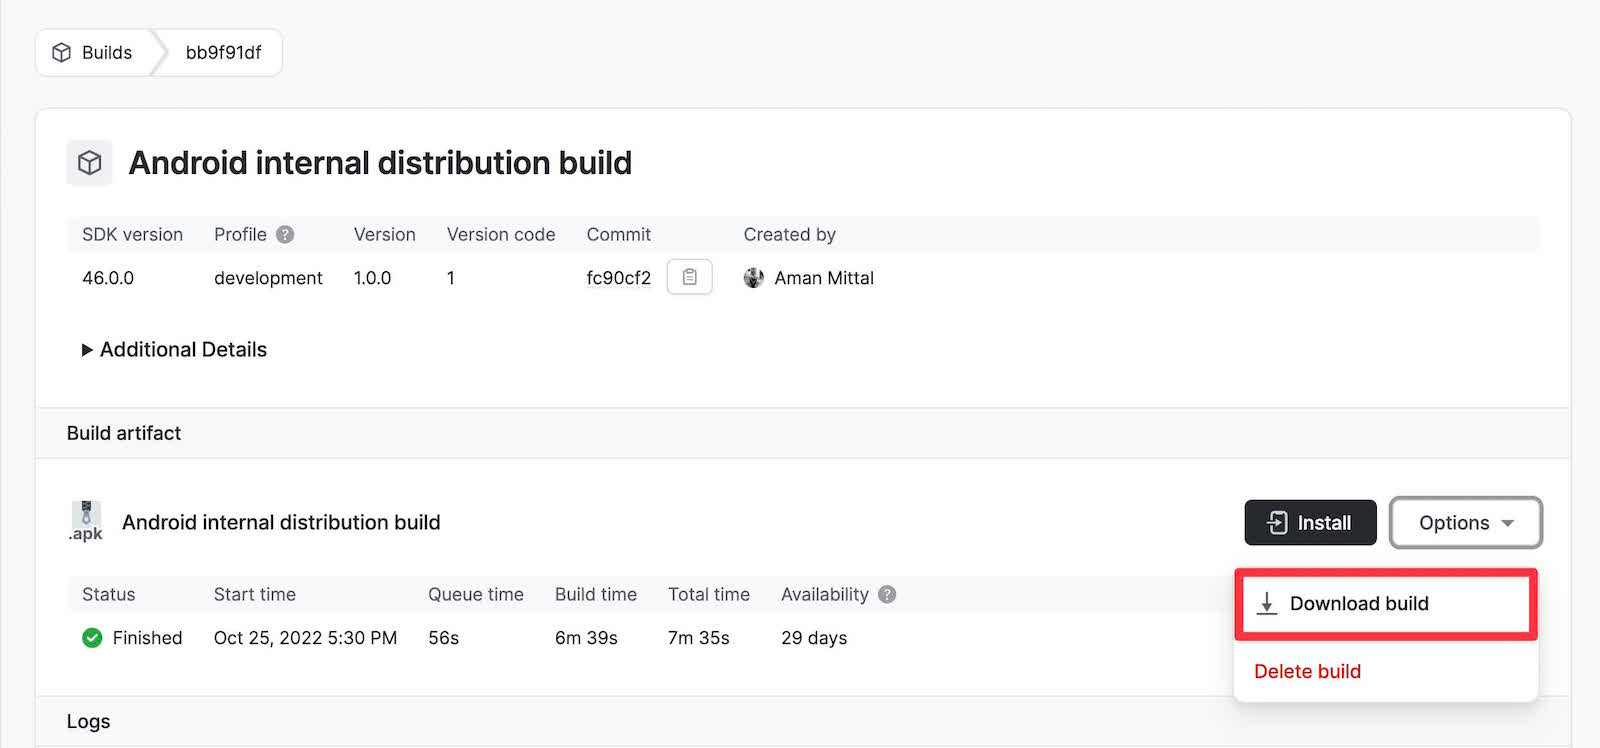This screenshot has width=1600, height=748.
Task: Copy commit hash with clipboard icon
Action: [x=689, y=277]
